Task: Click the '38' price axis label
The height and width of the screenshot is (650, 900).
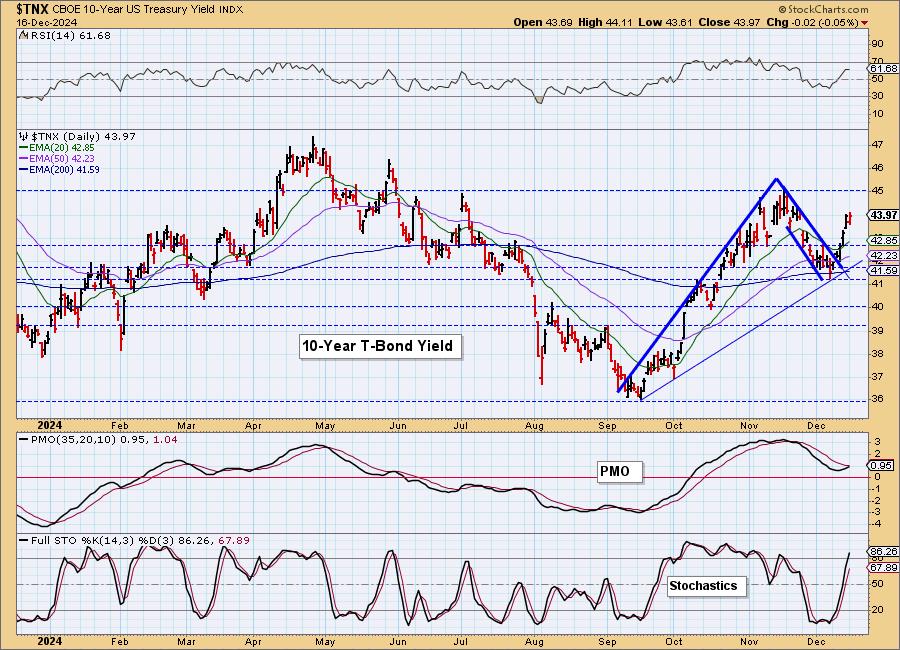Action: tap(878, 354)
